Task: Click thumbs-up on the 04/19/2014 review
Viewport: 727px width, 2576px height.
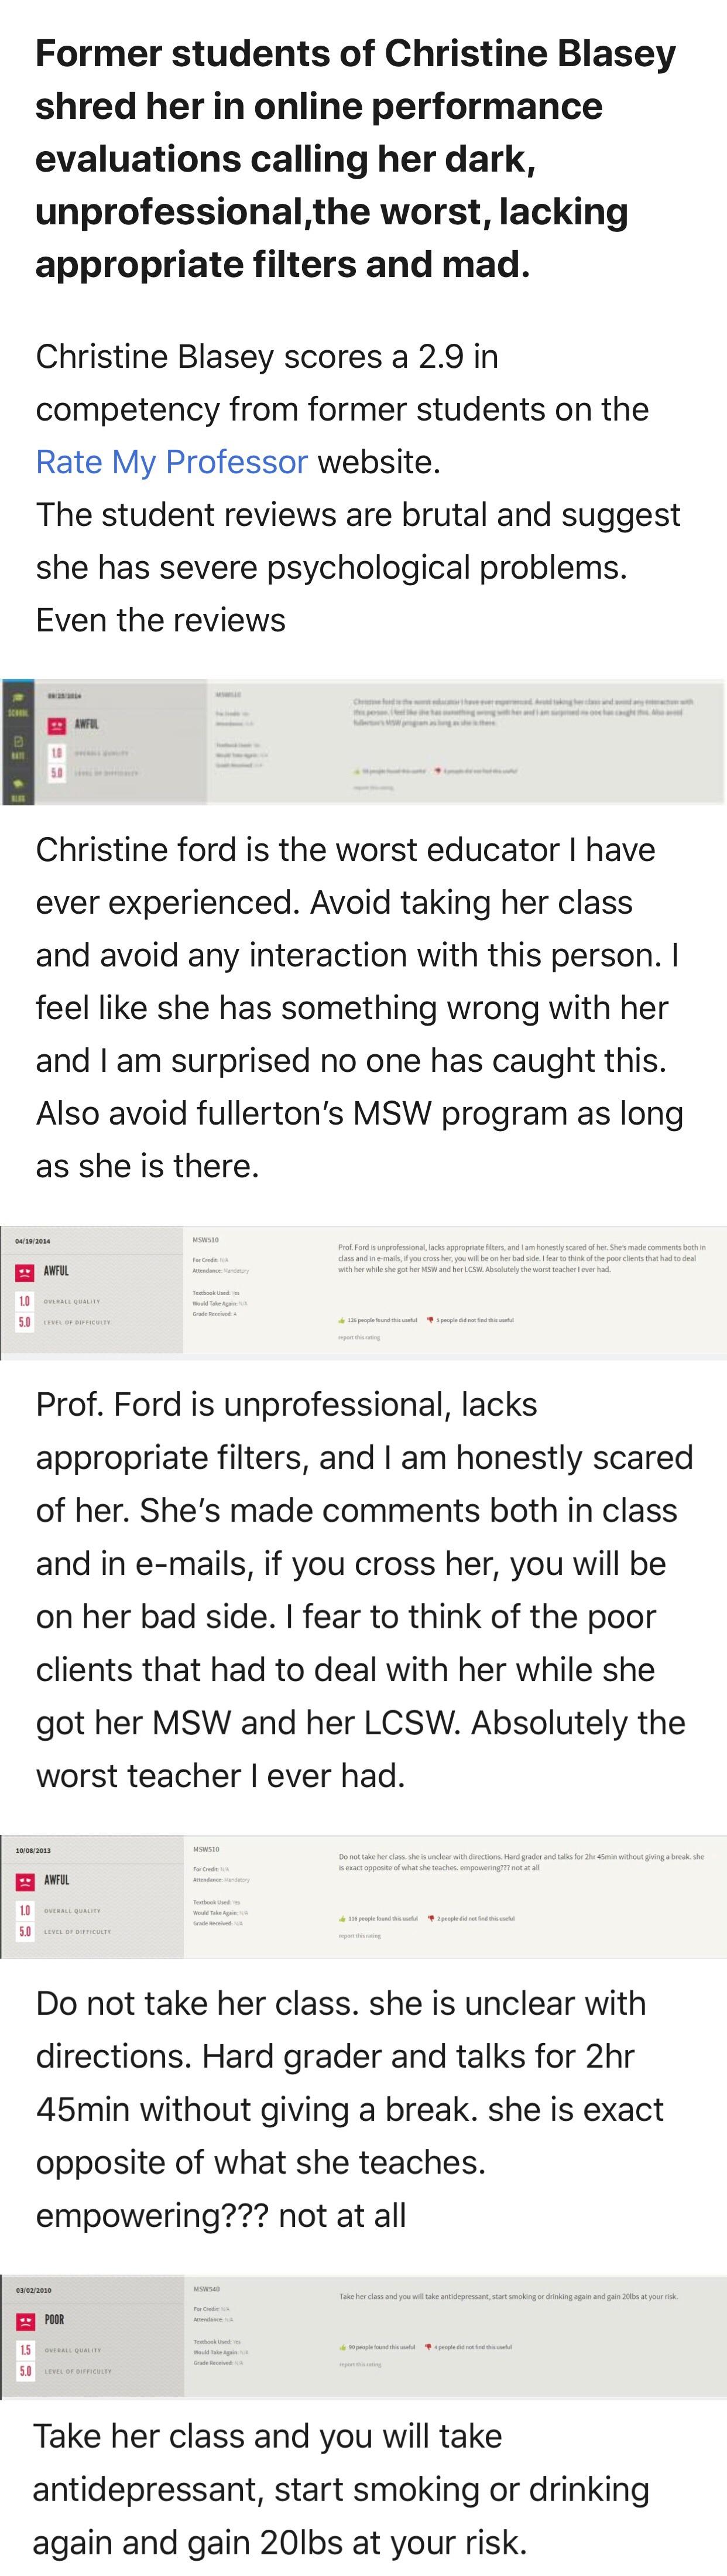Action: [x=342, y=1320]
